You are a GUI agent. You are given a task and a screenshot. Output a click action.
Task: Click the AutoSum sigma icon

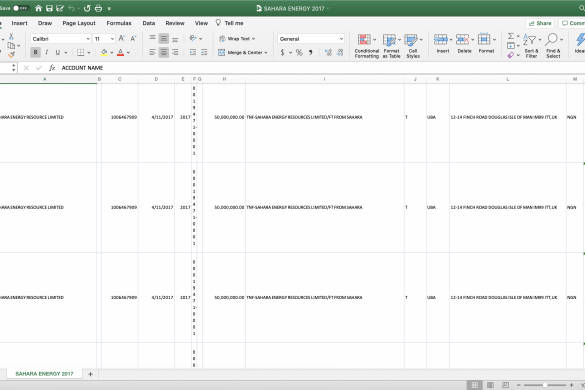[511, 36]
